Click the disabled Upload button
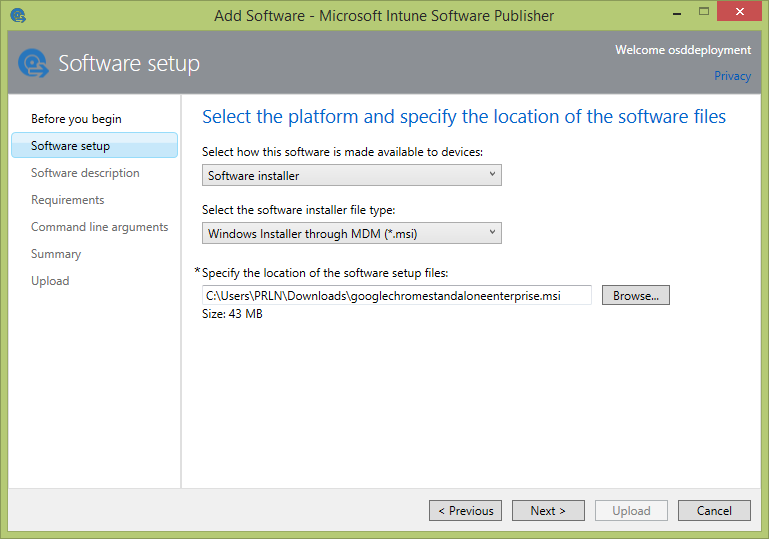 pos(631,510)
